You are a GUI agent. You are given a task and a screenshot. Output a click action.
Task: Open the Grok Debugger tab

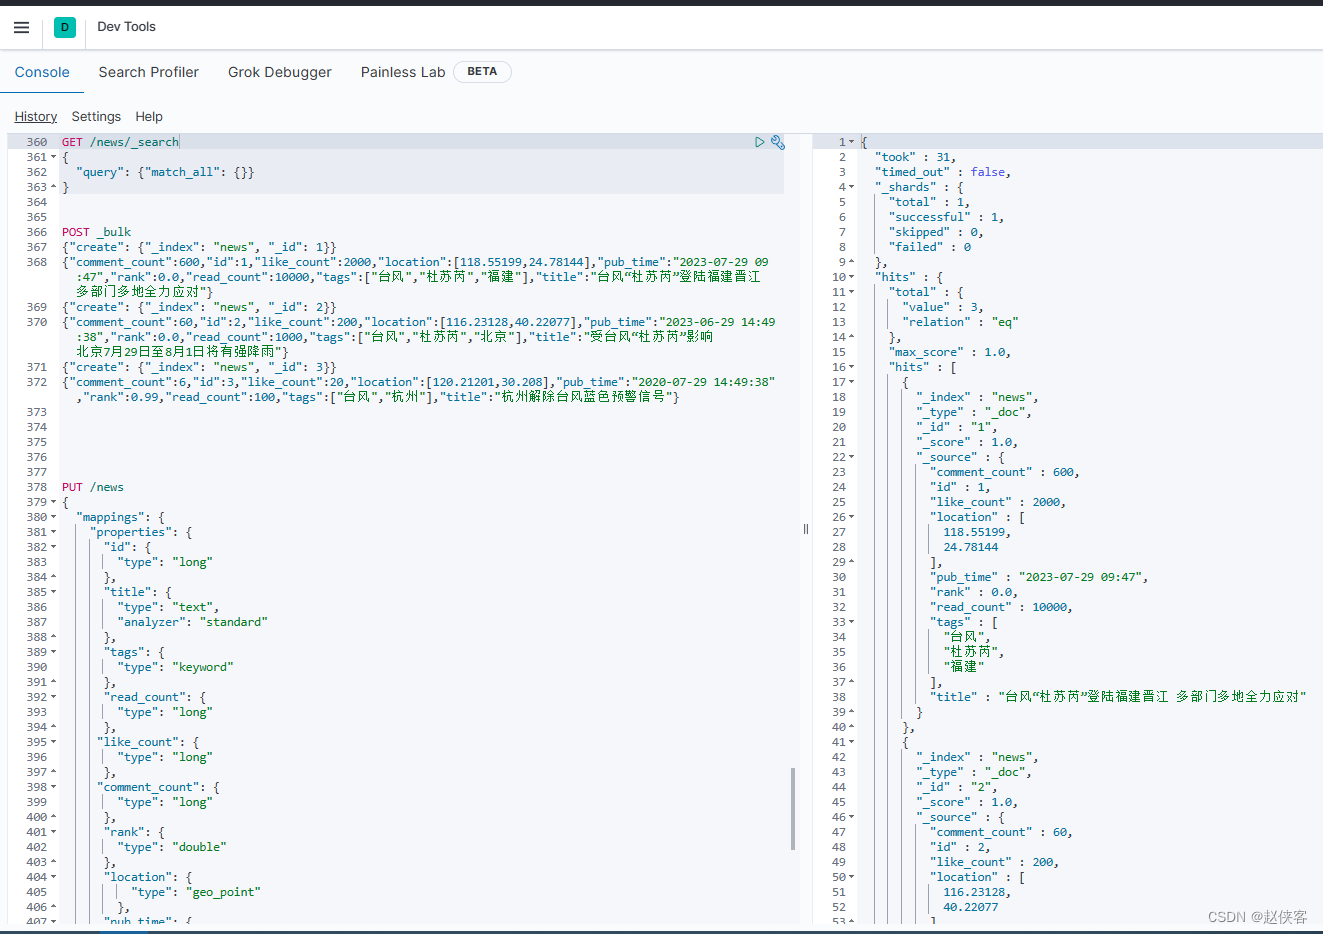click(280, 72)
